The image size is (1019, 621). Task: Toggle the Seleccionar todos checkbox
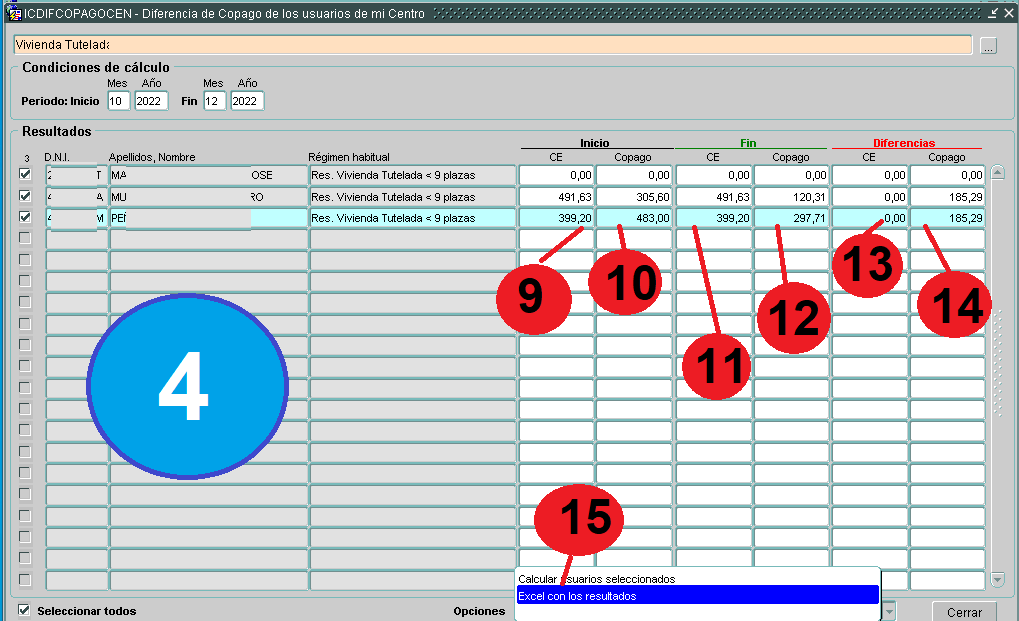coord(25,610)
